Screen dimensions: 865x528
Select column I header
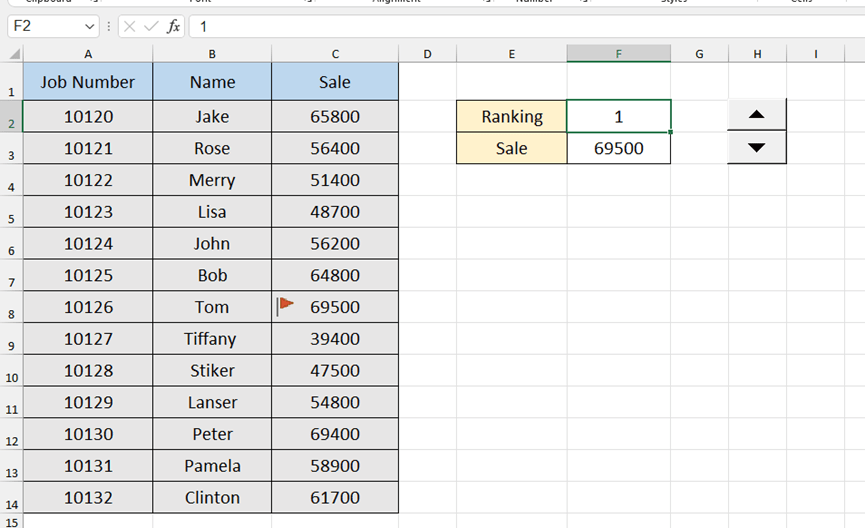tap(815, 54)
